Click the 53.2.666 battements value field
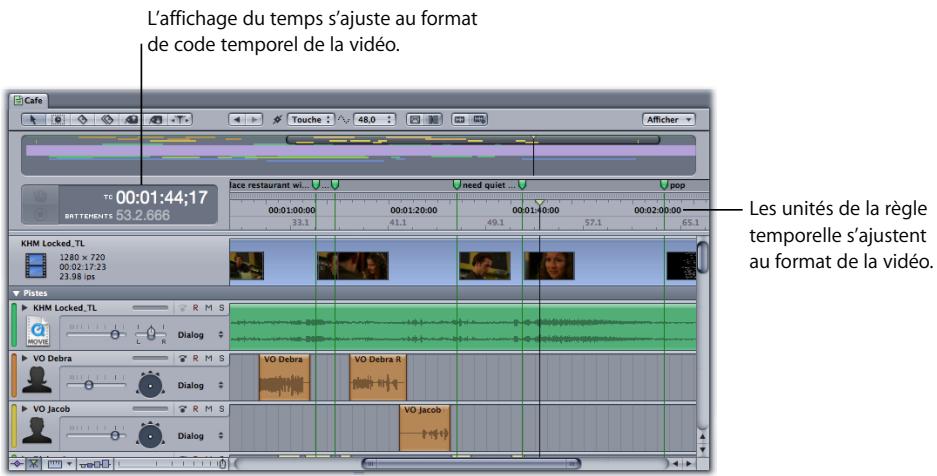 142,216
